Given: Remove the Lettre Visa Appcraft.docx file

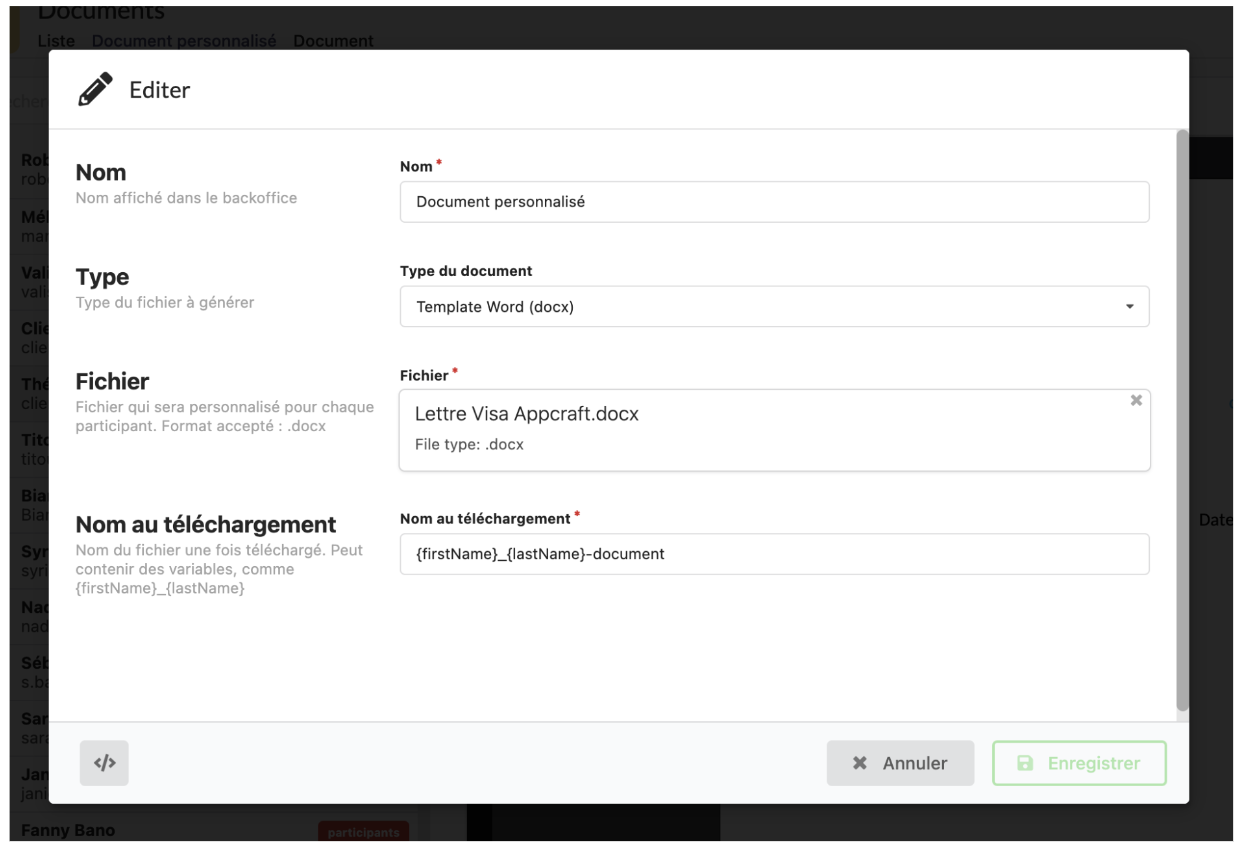Looking at the screenshot, I should (1135, 400).
